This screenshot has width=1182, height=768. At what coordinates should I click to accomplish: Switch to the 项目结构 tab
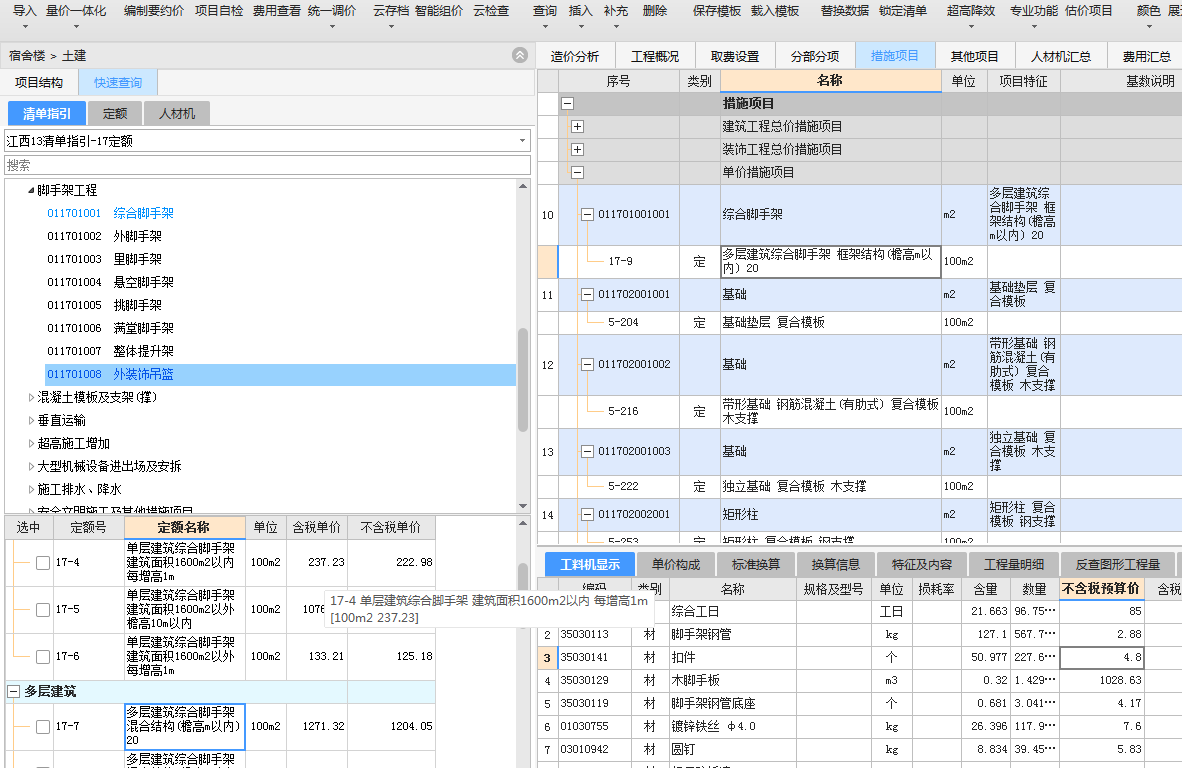pos(39,82)
